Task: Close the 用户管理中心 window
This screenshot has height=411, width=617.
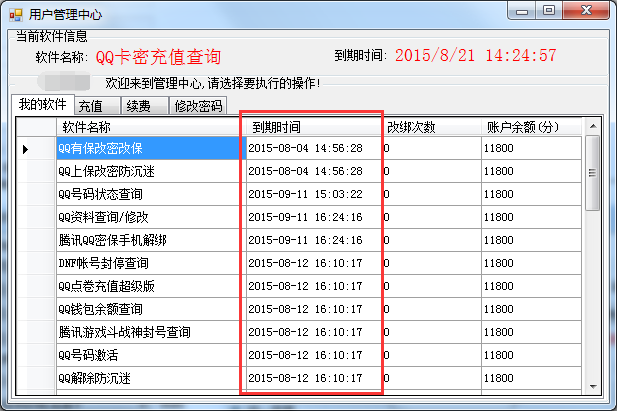Action: 586,11
